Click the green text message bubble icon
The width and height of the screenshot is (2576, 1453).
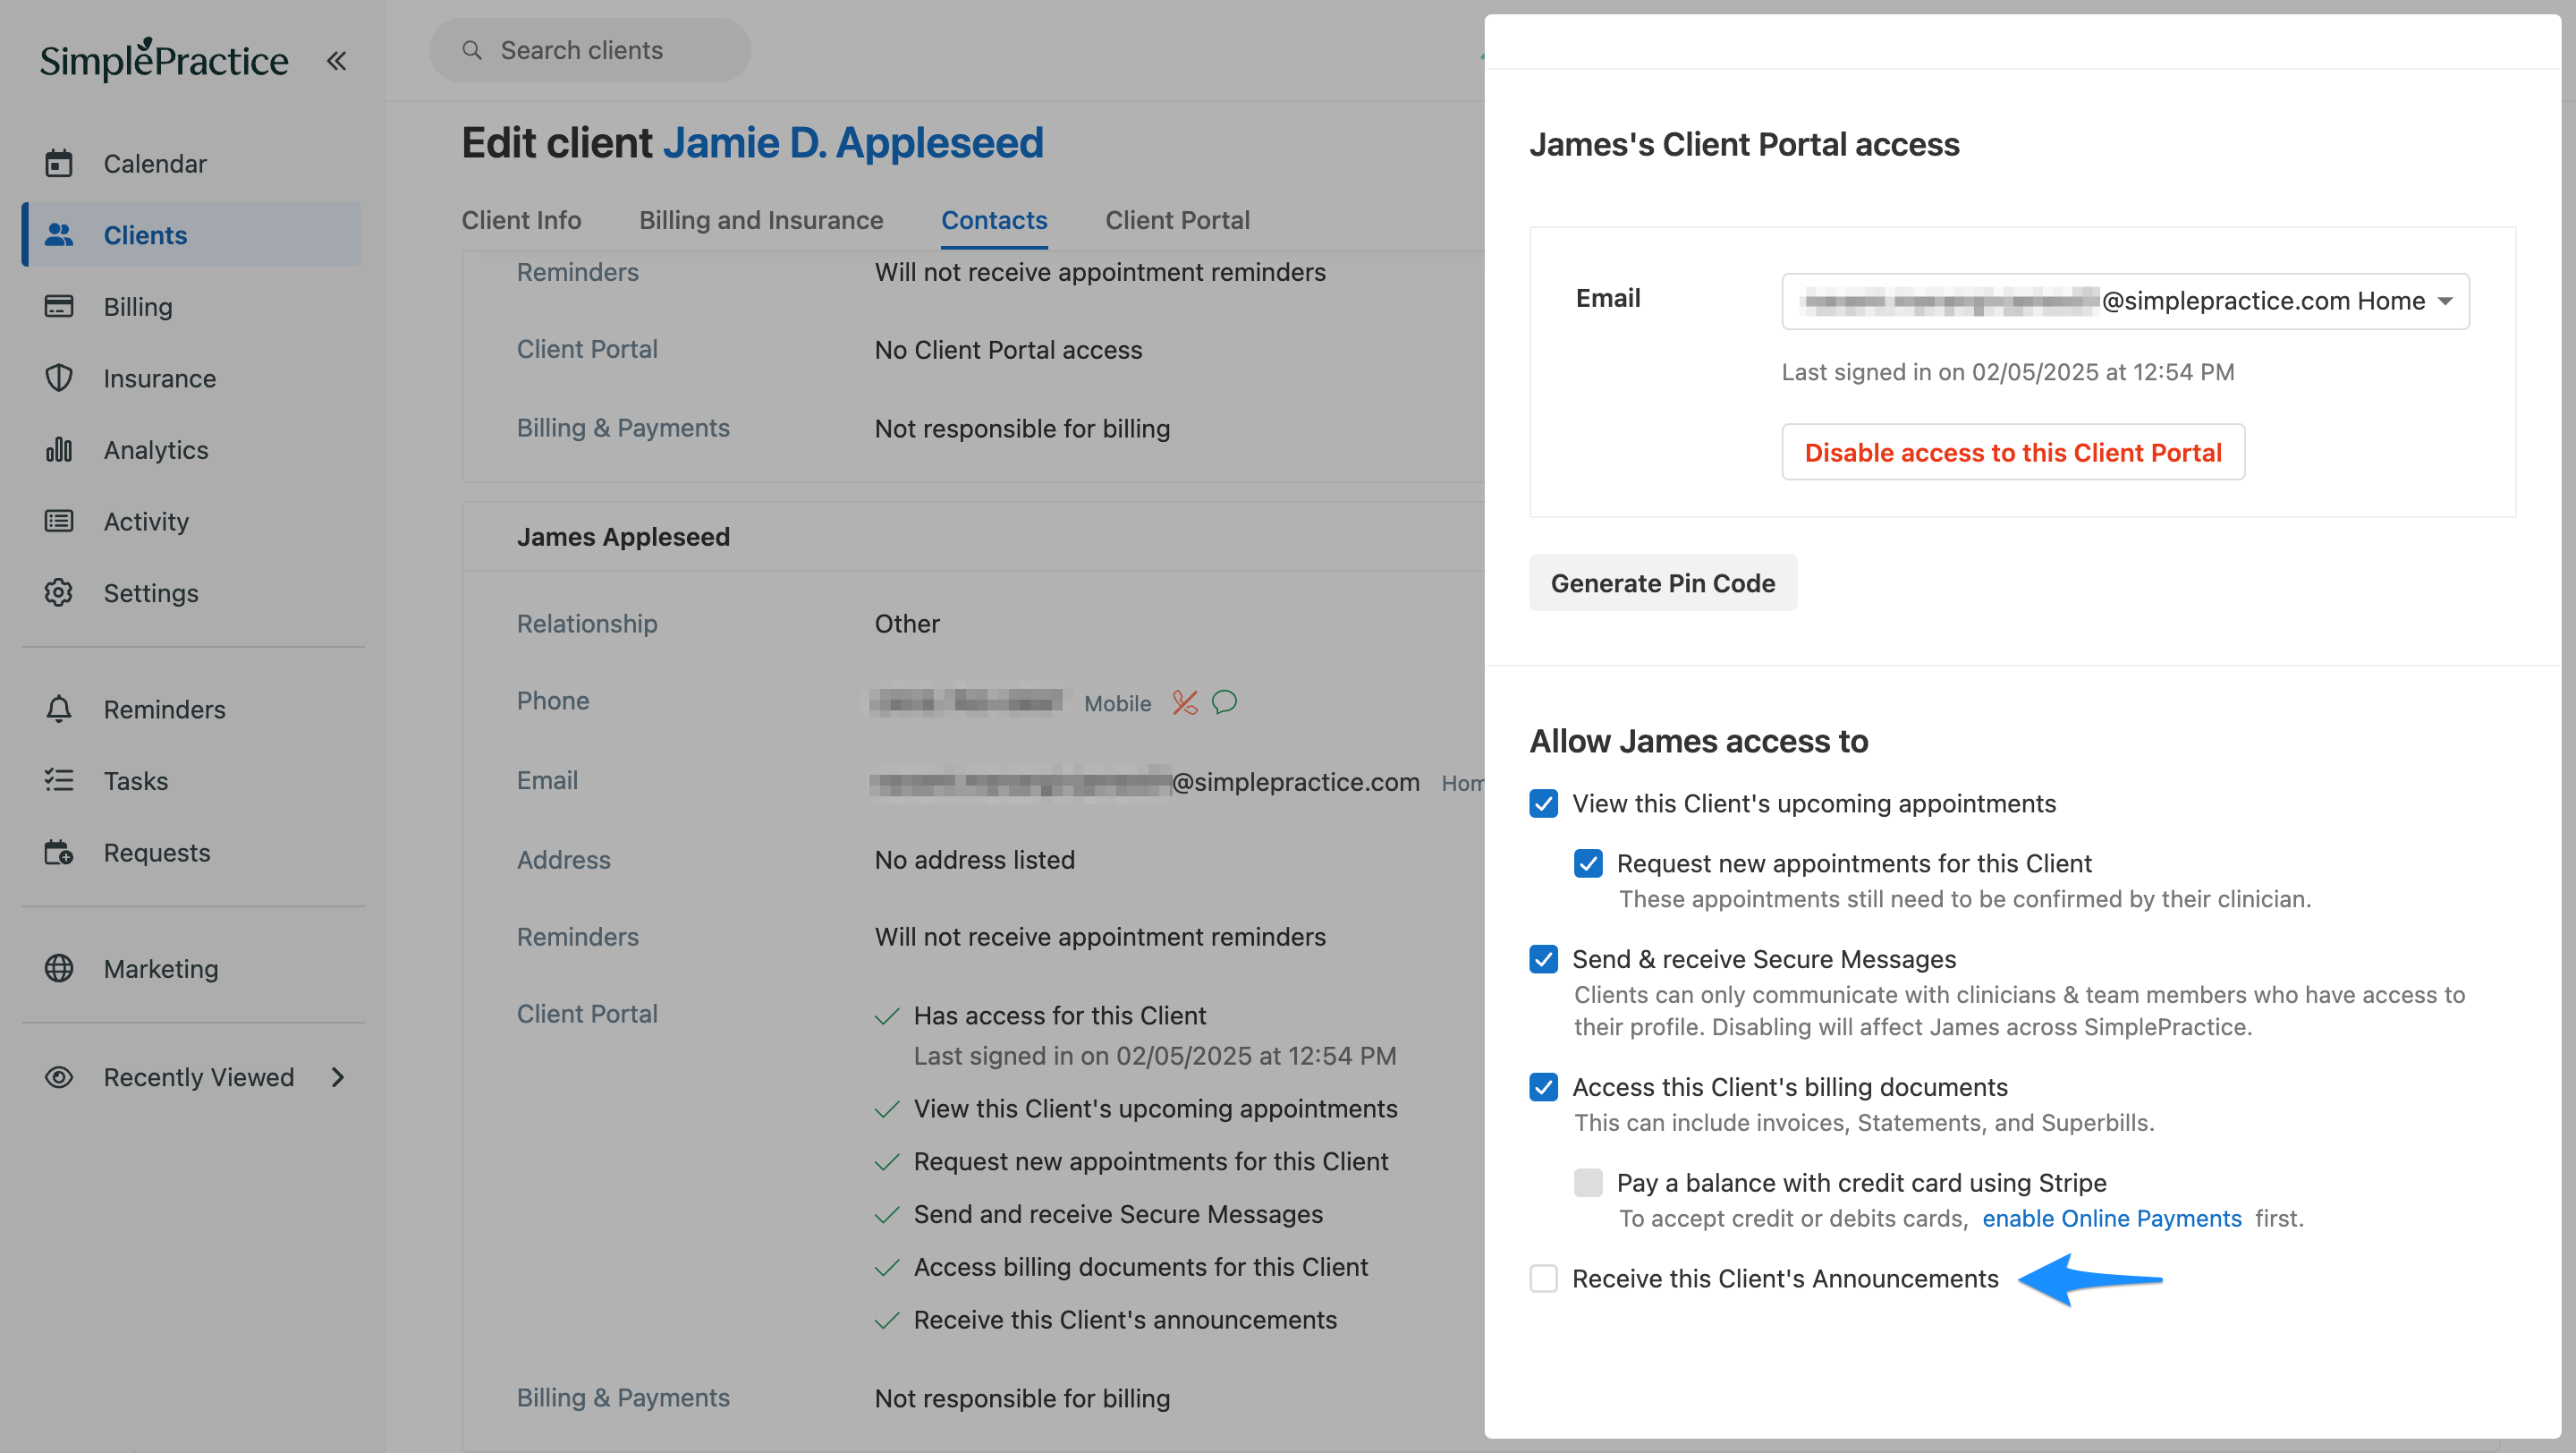1225,702
